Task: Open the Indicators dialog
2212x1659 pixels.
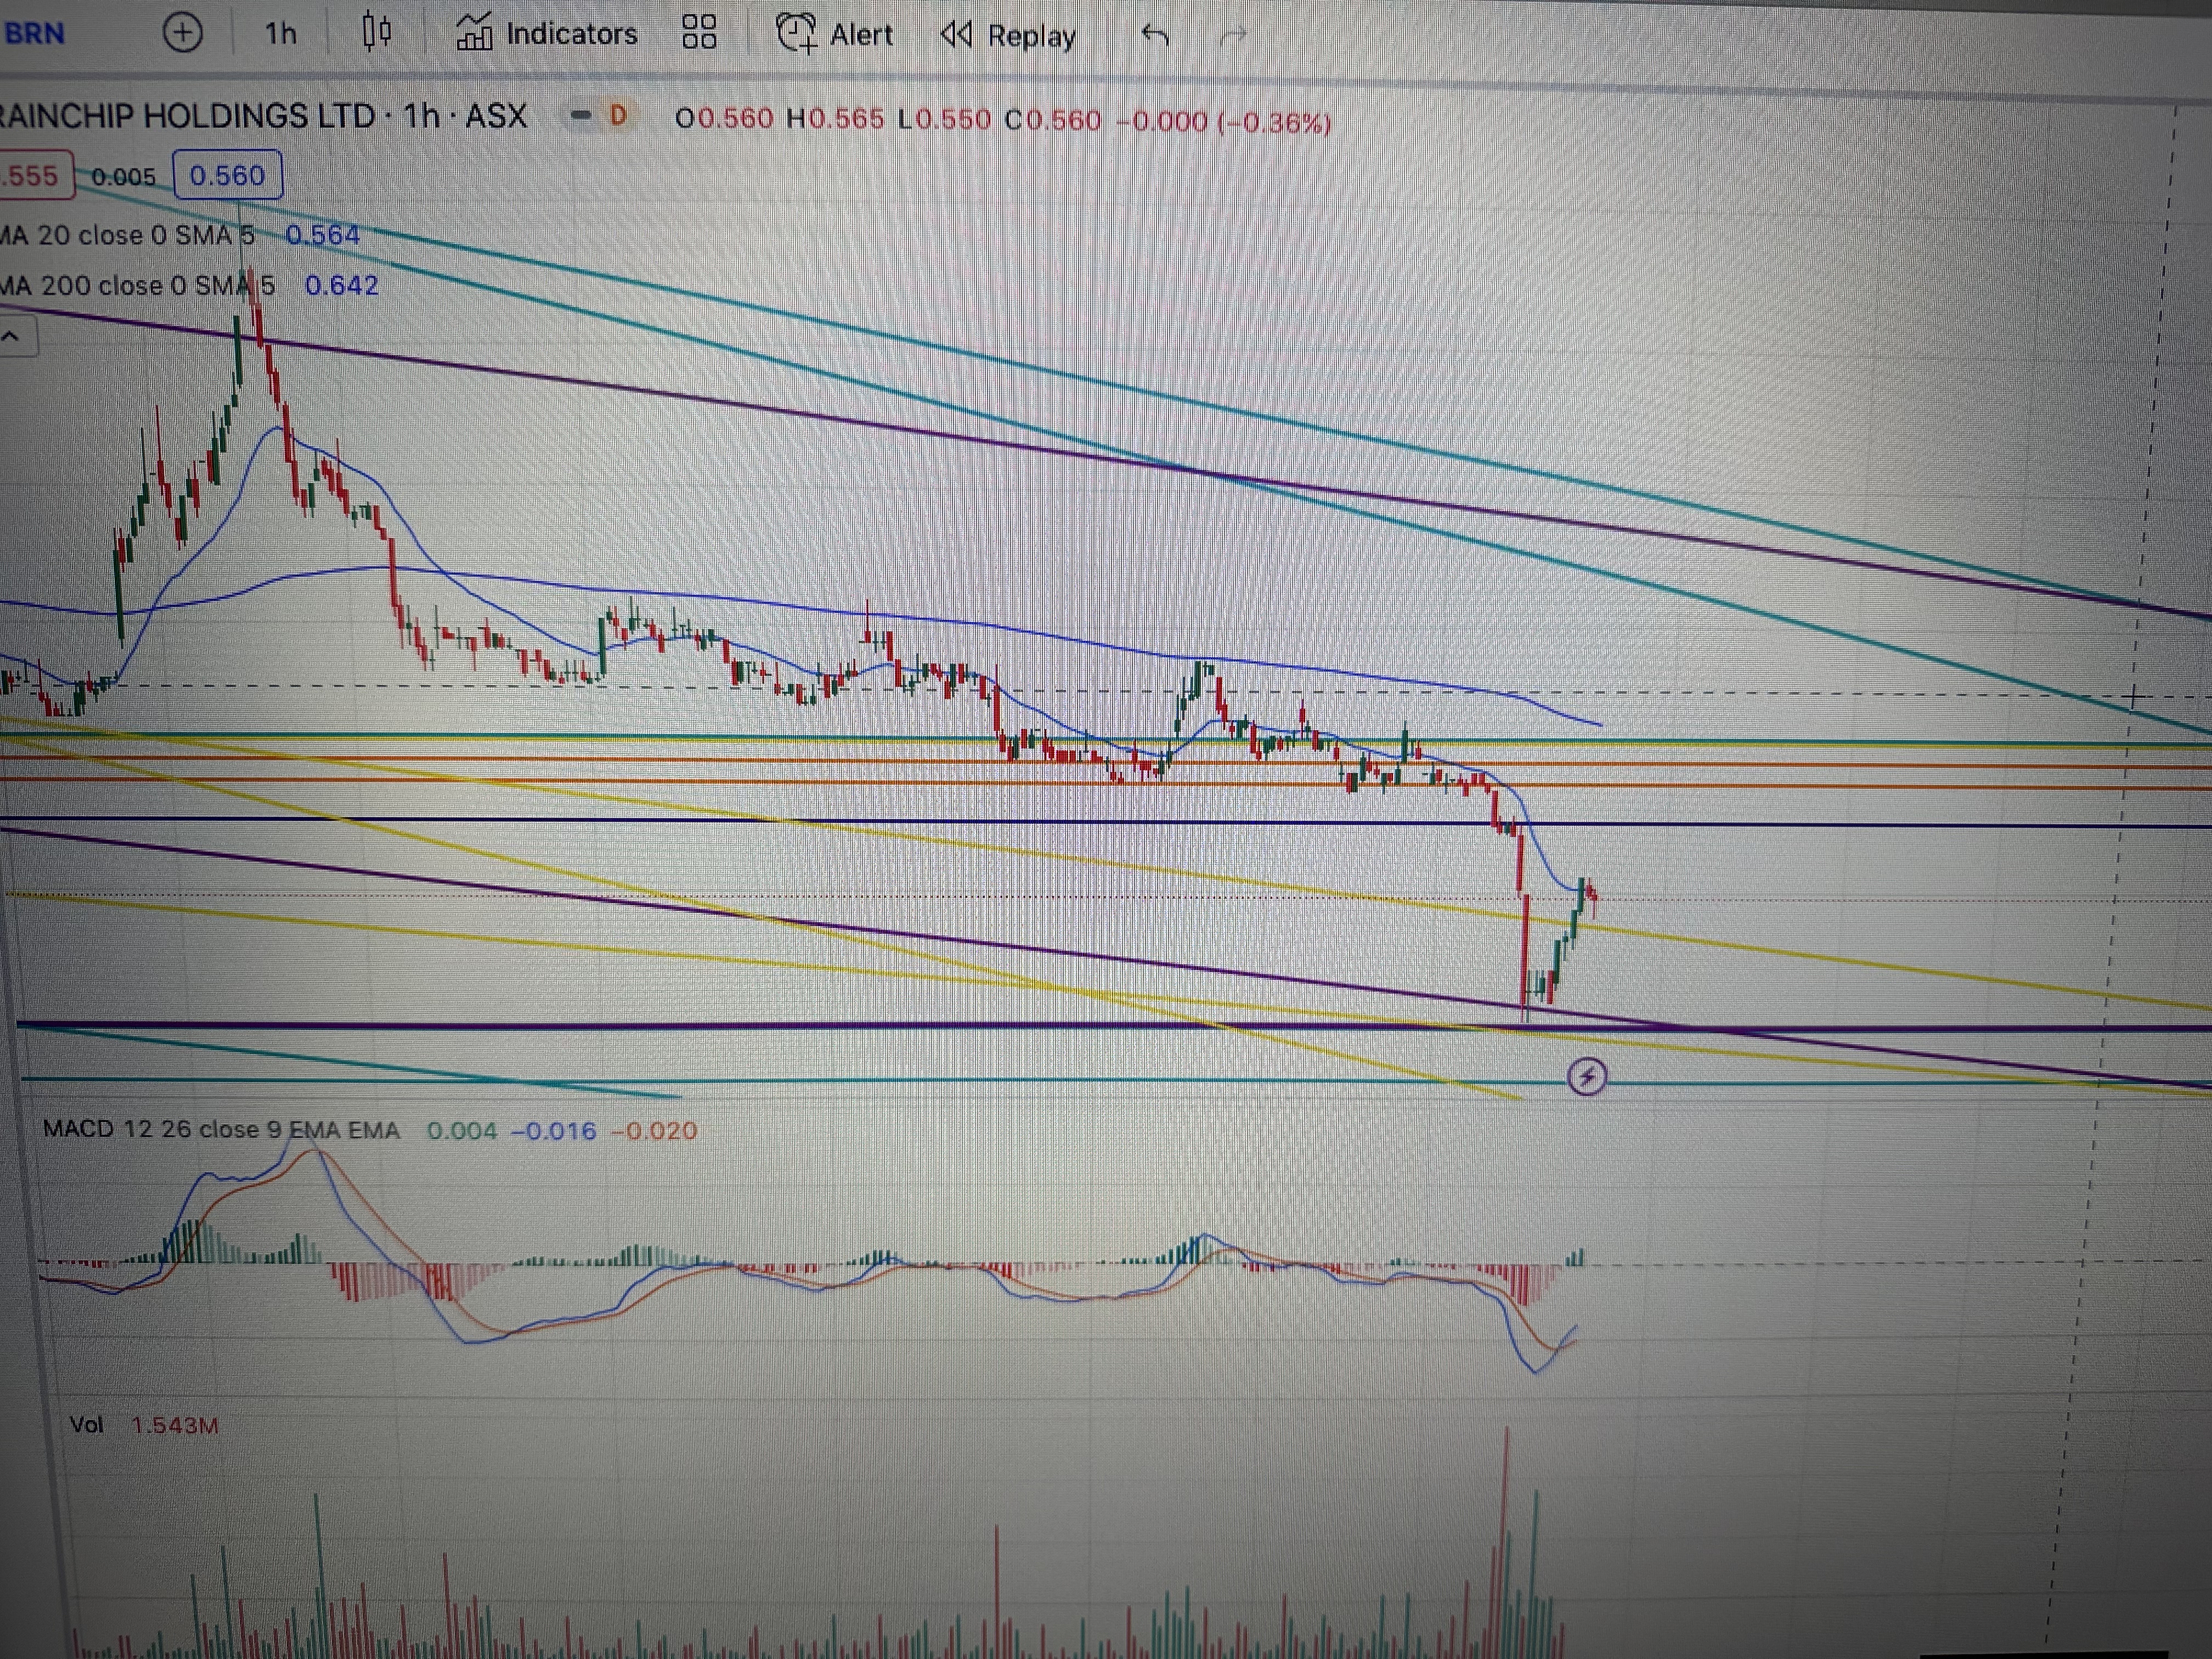Action: [546, 34]
